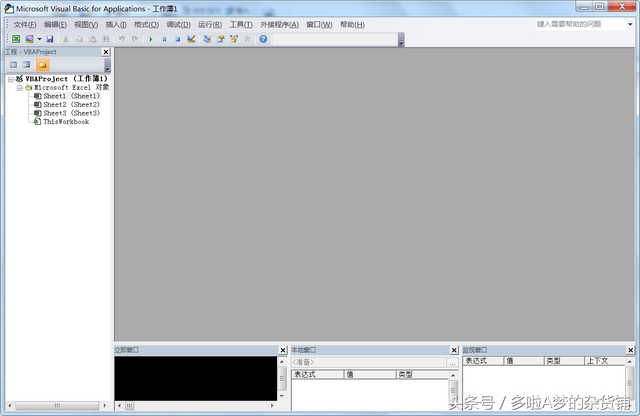Click the Insert UserForm icon

tap(29, 39)
